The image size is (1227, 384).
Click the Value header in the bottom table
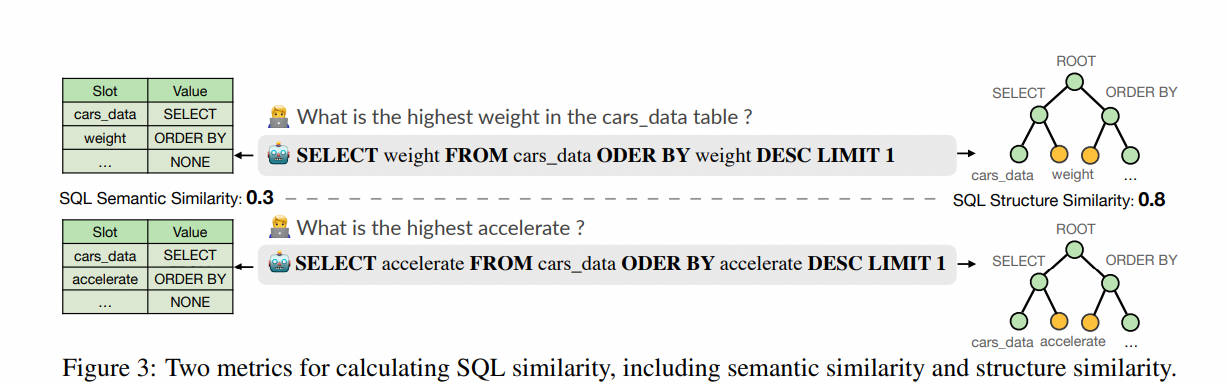(190, 232)
